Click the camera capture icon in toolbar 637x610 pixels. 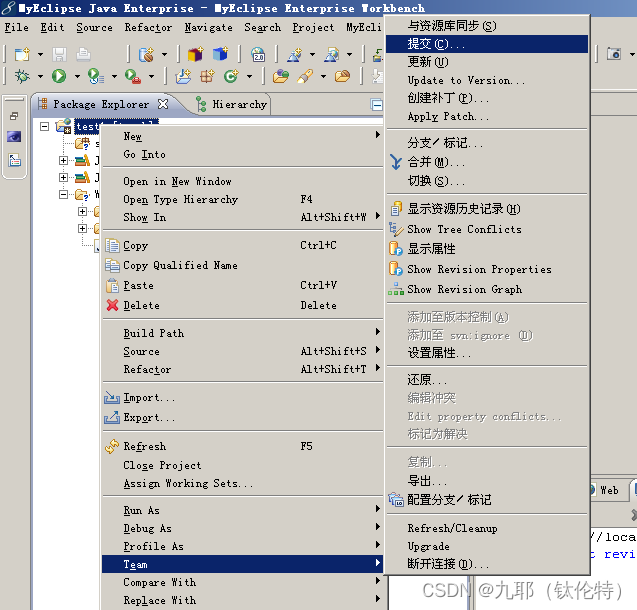[x=614, y=54]
